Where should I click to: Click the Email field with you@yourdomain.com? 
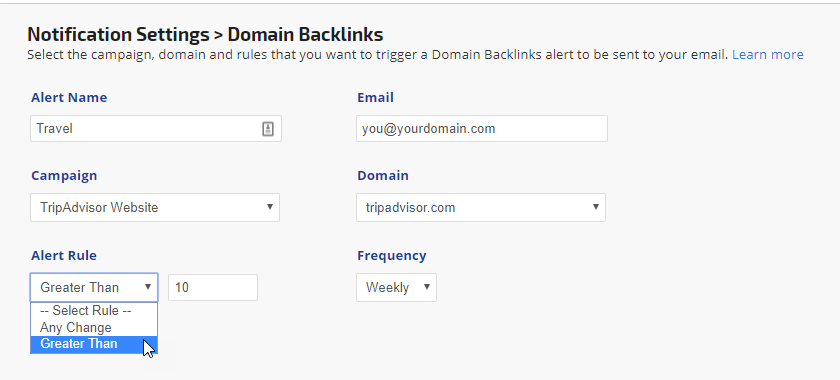point(482,129)
